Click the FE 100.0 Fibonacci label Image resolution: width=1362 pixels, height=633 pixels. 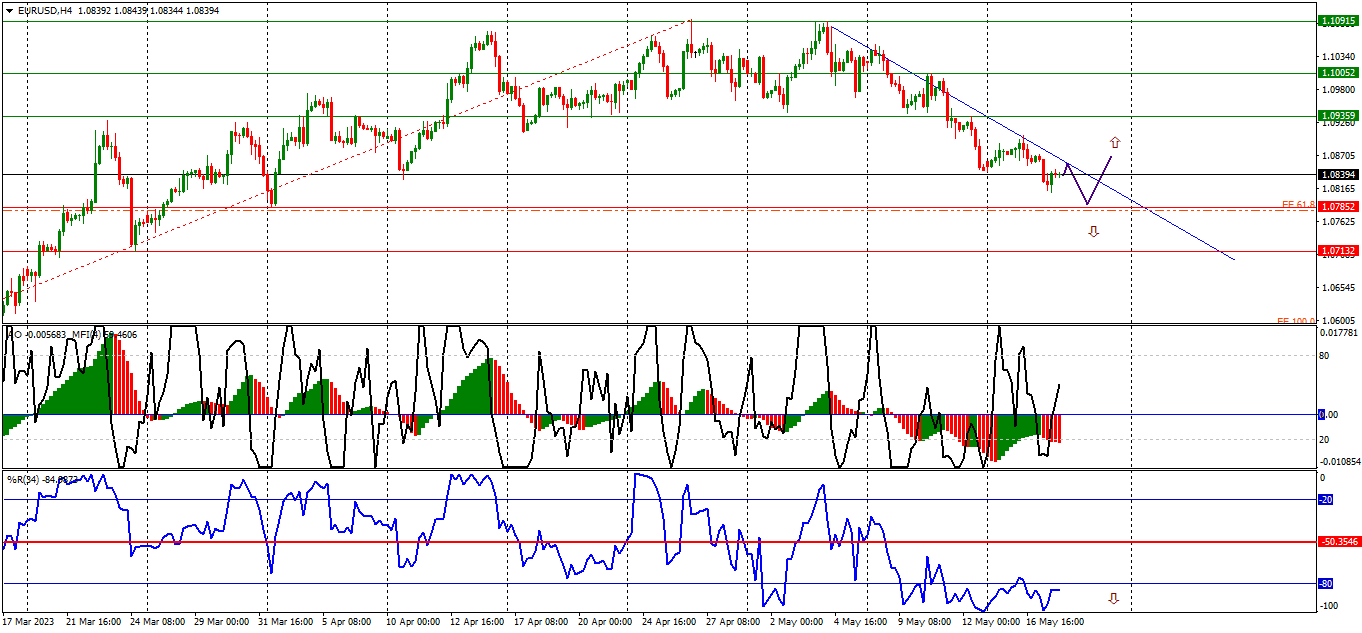tap(1296, 321)
